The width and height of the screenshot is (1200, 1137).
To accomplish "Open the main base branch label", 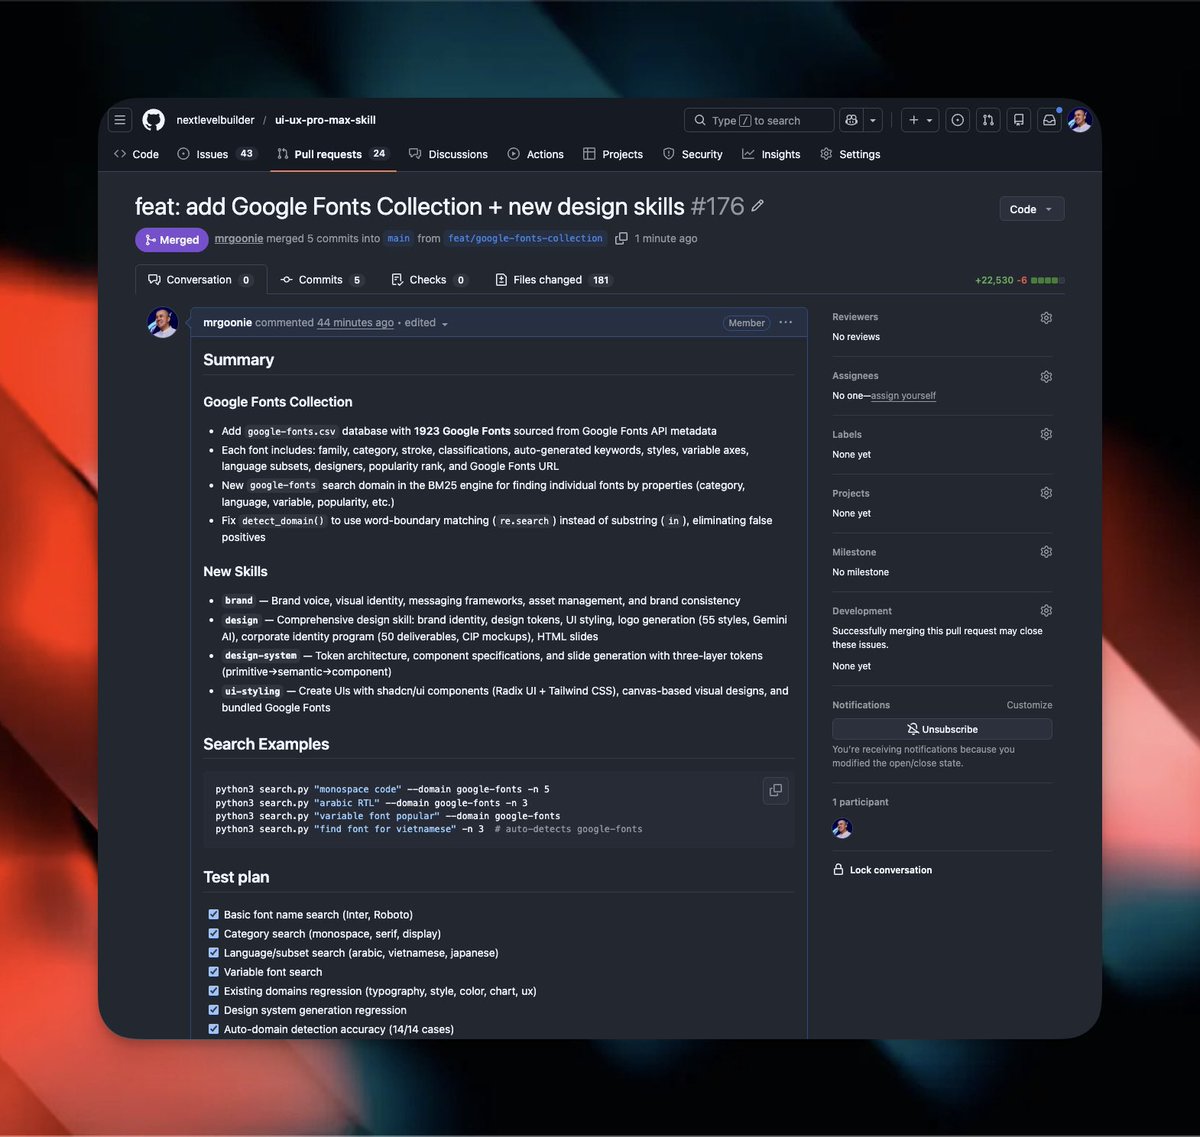I will click(398, 238).
